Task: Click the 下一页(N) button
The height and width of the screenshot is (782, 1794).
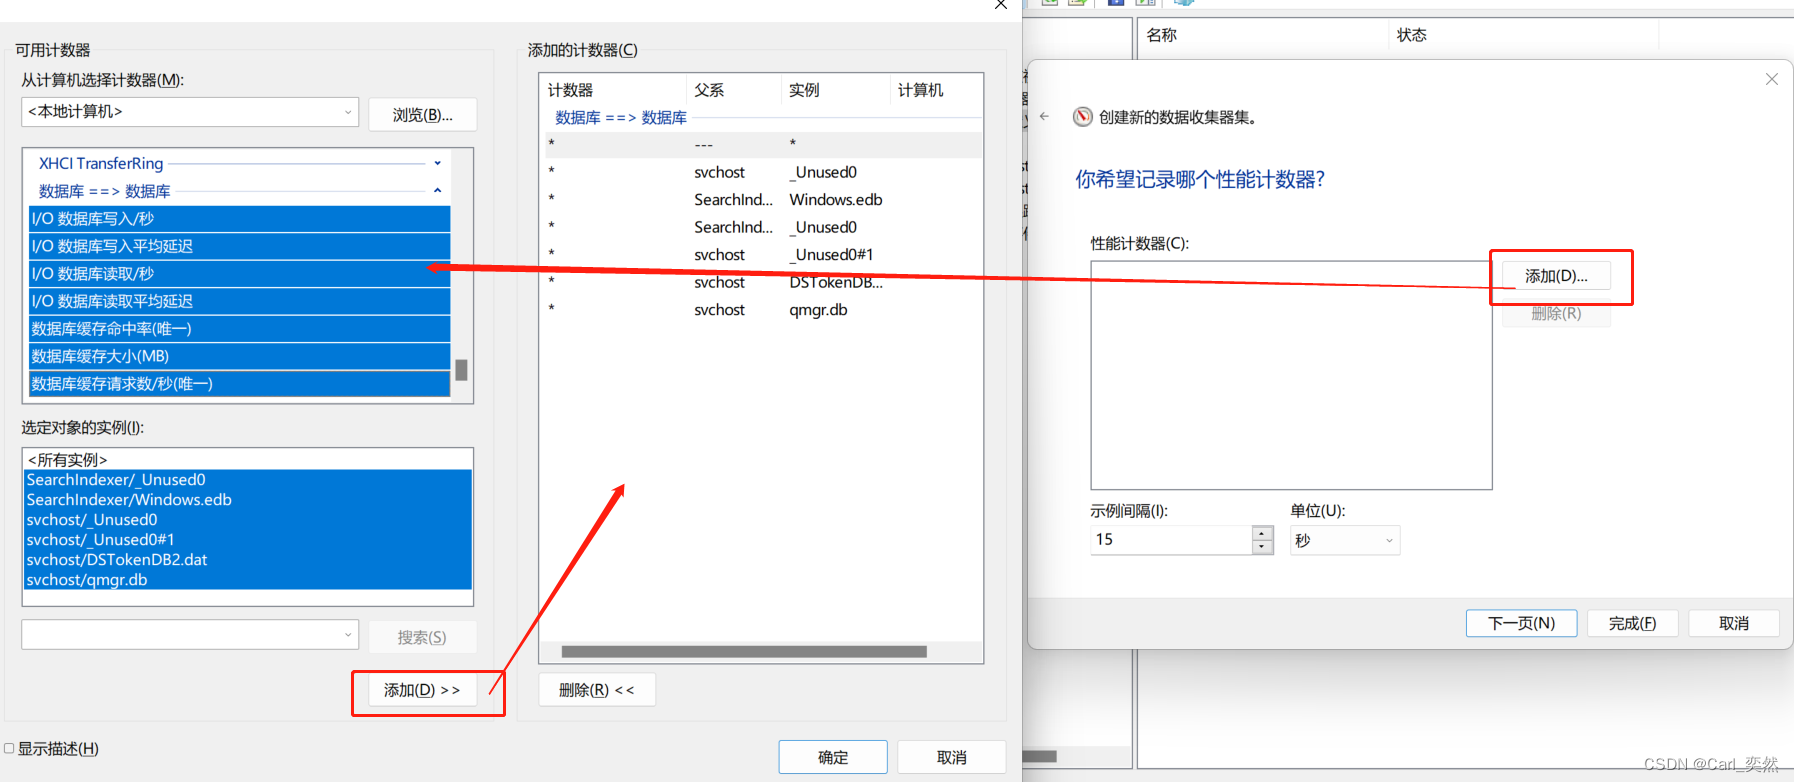Action: coord(1521,623)
